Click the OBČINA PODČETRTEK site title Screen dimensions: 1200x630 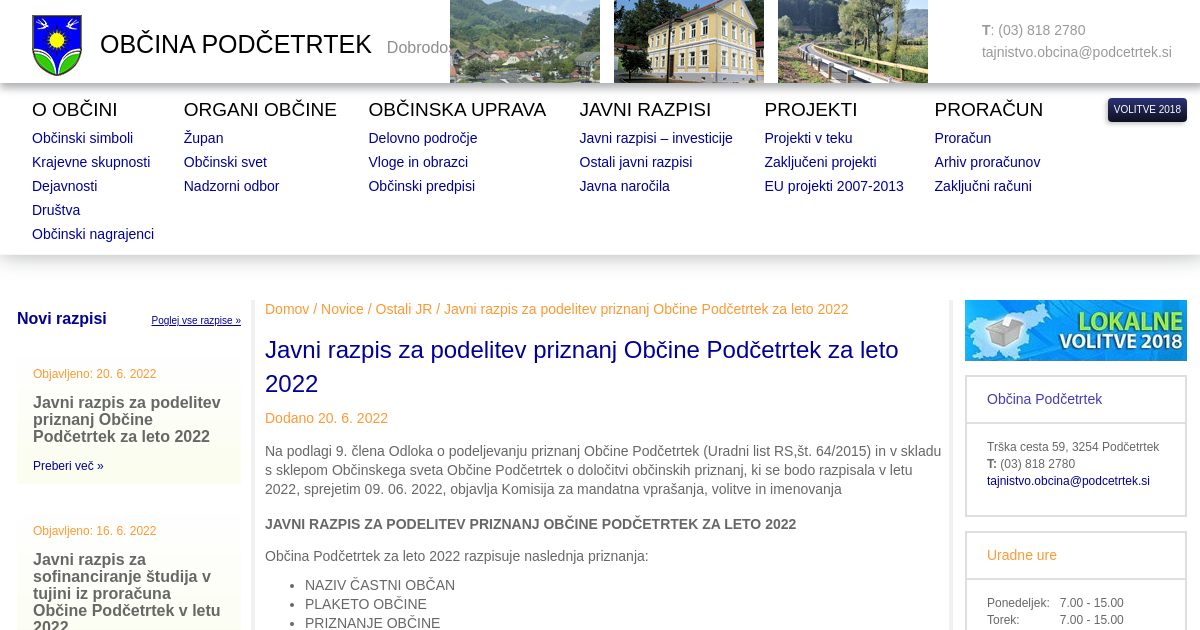(x=235, y=45)
